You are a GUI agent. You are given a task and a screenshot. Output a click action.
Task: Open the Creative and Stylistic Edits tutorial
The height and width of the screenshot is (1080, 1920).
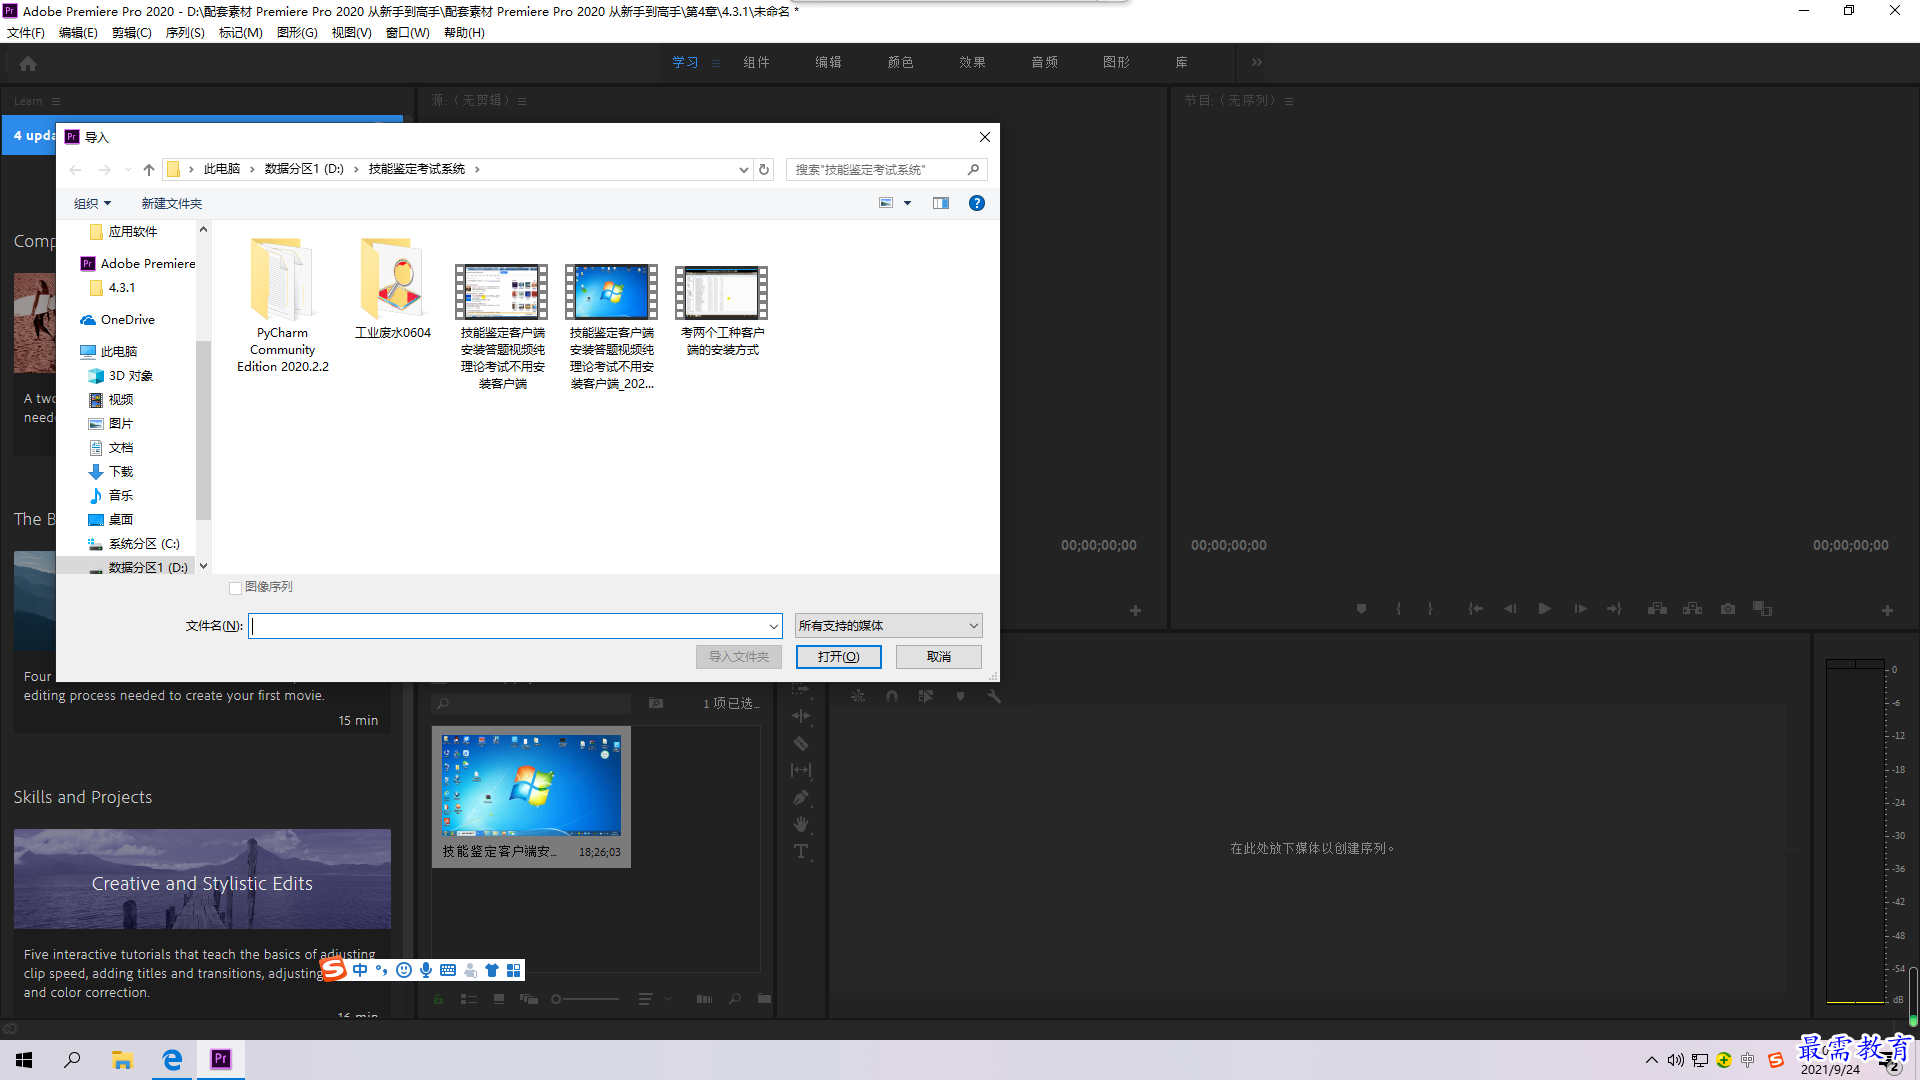pyautogui.click(x=202, y=879)
